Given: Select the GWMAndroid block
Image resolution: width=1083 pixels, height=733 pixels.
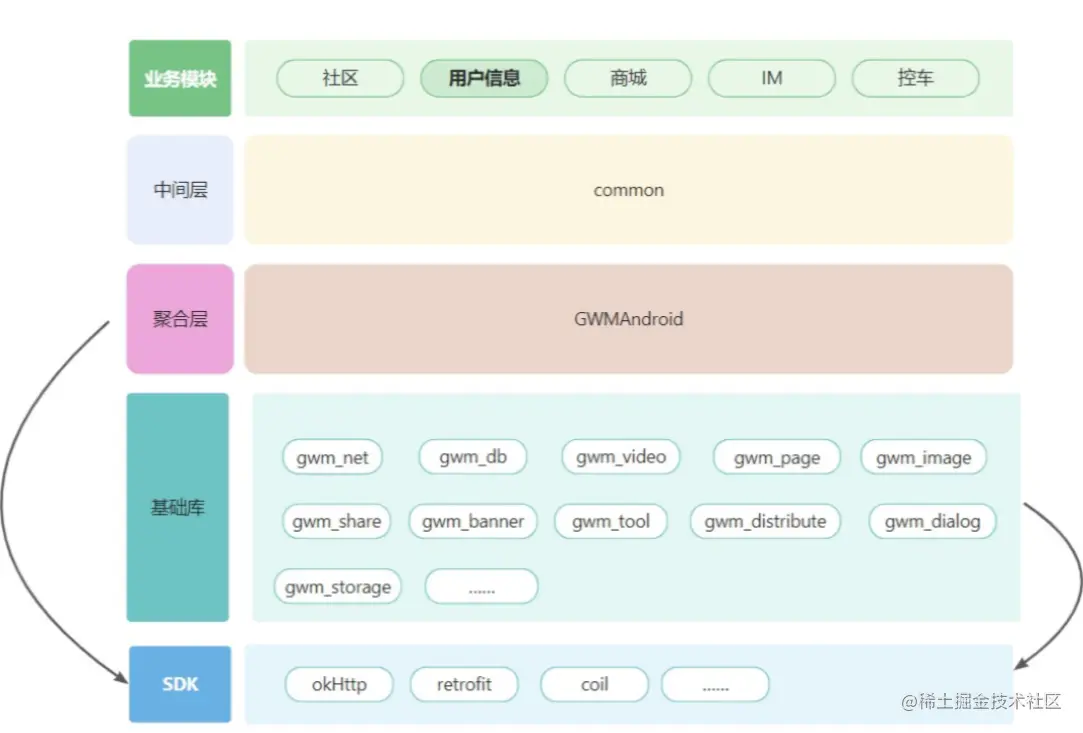Looking at the screenshot, I should pos(629,318).
